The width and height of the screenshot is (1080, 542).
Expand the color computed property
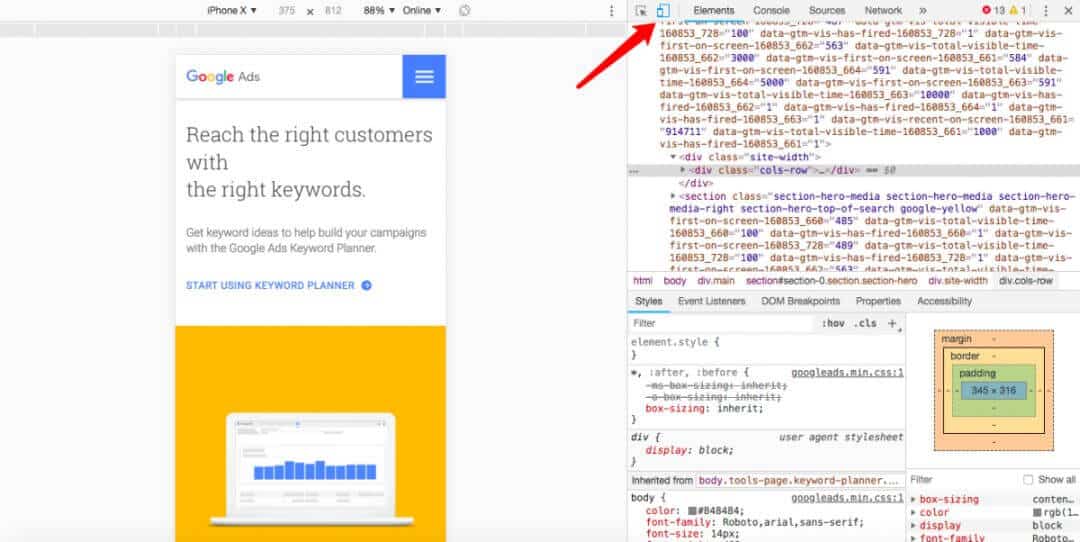[x=914, y=513]
